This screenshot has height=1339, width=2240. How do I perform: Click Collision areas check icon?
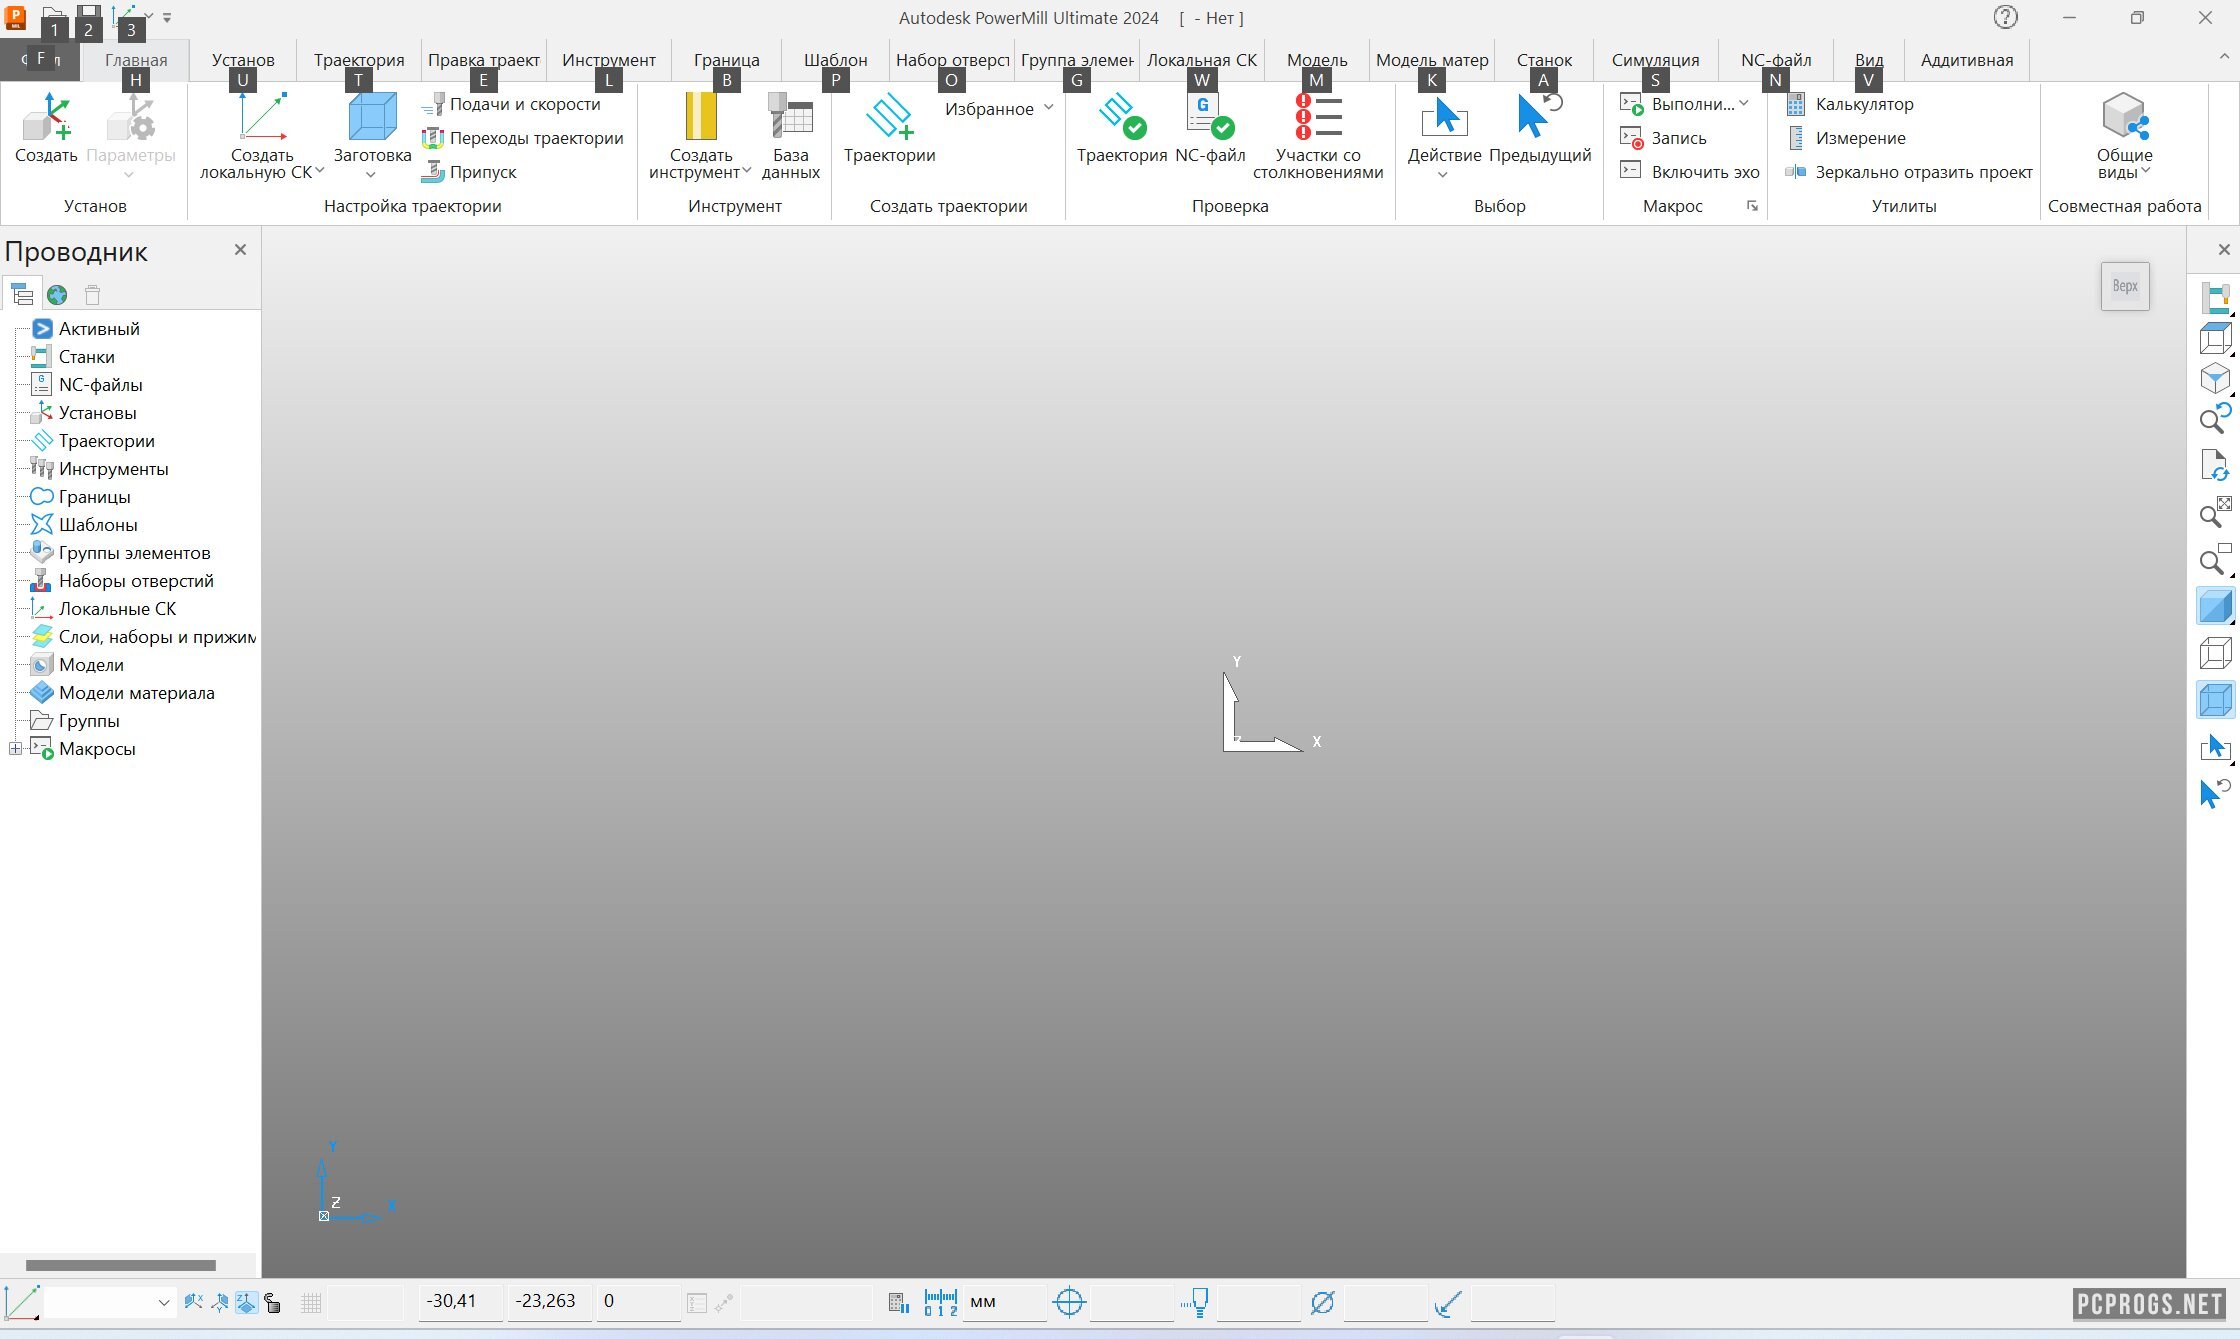pyautogui.click(x=1318, y=117)
